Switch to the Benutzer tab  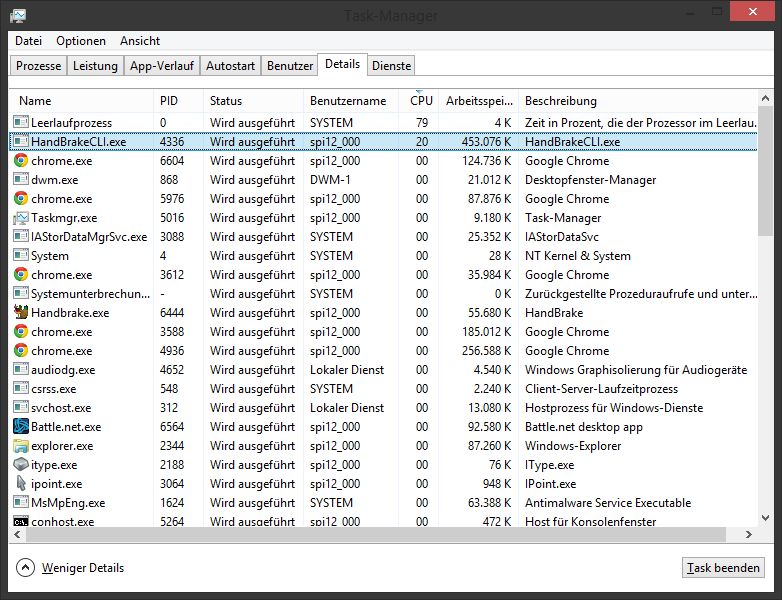290,65
